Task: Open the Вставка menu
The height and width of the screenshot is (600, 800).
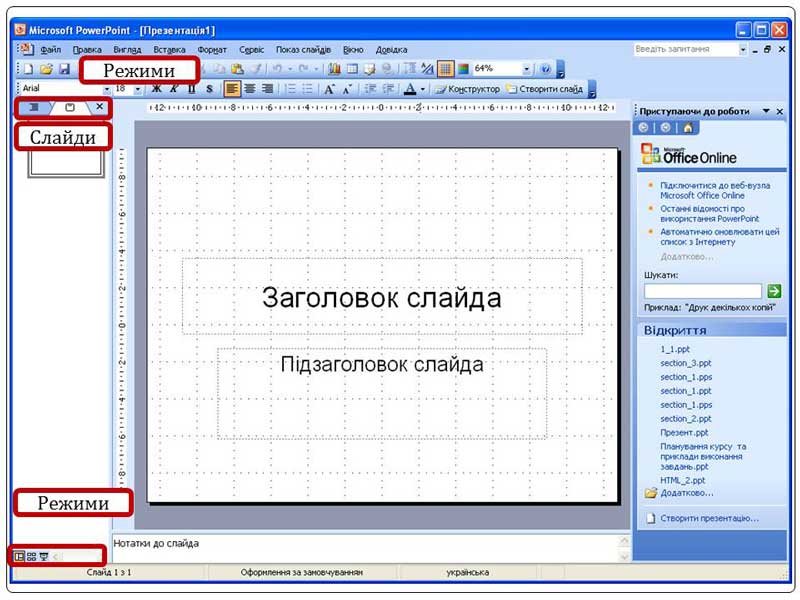Action: tap(169, 49)
